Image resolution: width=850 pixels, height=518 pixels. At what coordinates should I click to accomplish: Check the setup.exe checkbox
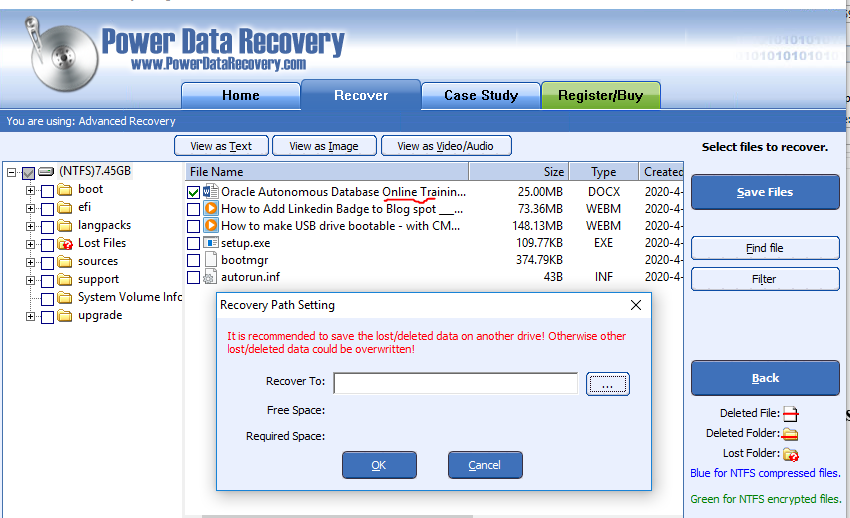coord(194,243)
